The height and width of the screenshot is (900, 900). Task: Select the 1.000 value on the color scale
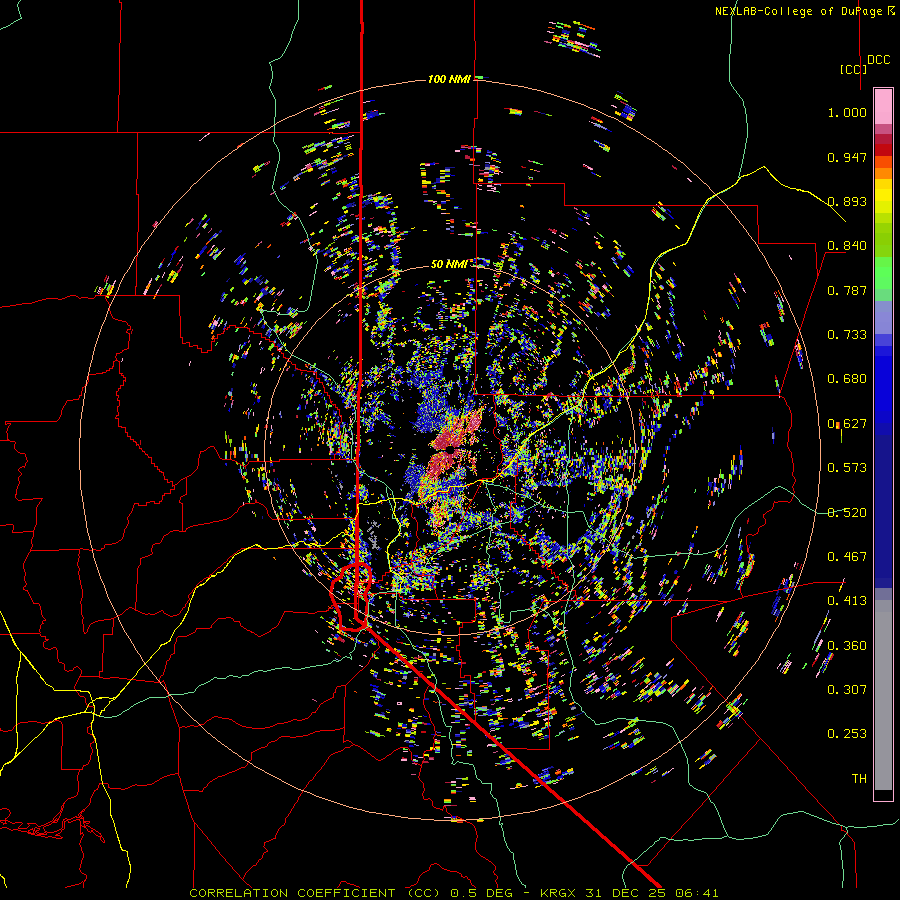point(847,112)
